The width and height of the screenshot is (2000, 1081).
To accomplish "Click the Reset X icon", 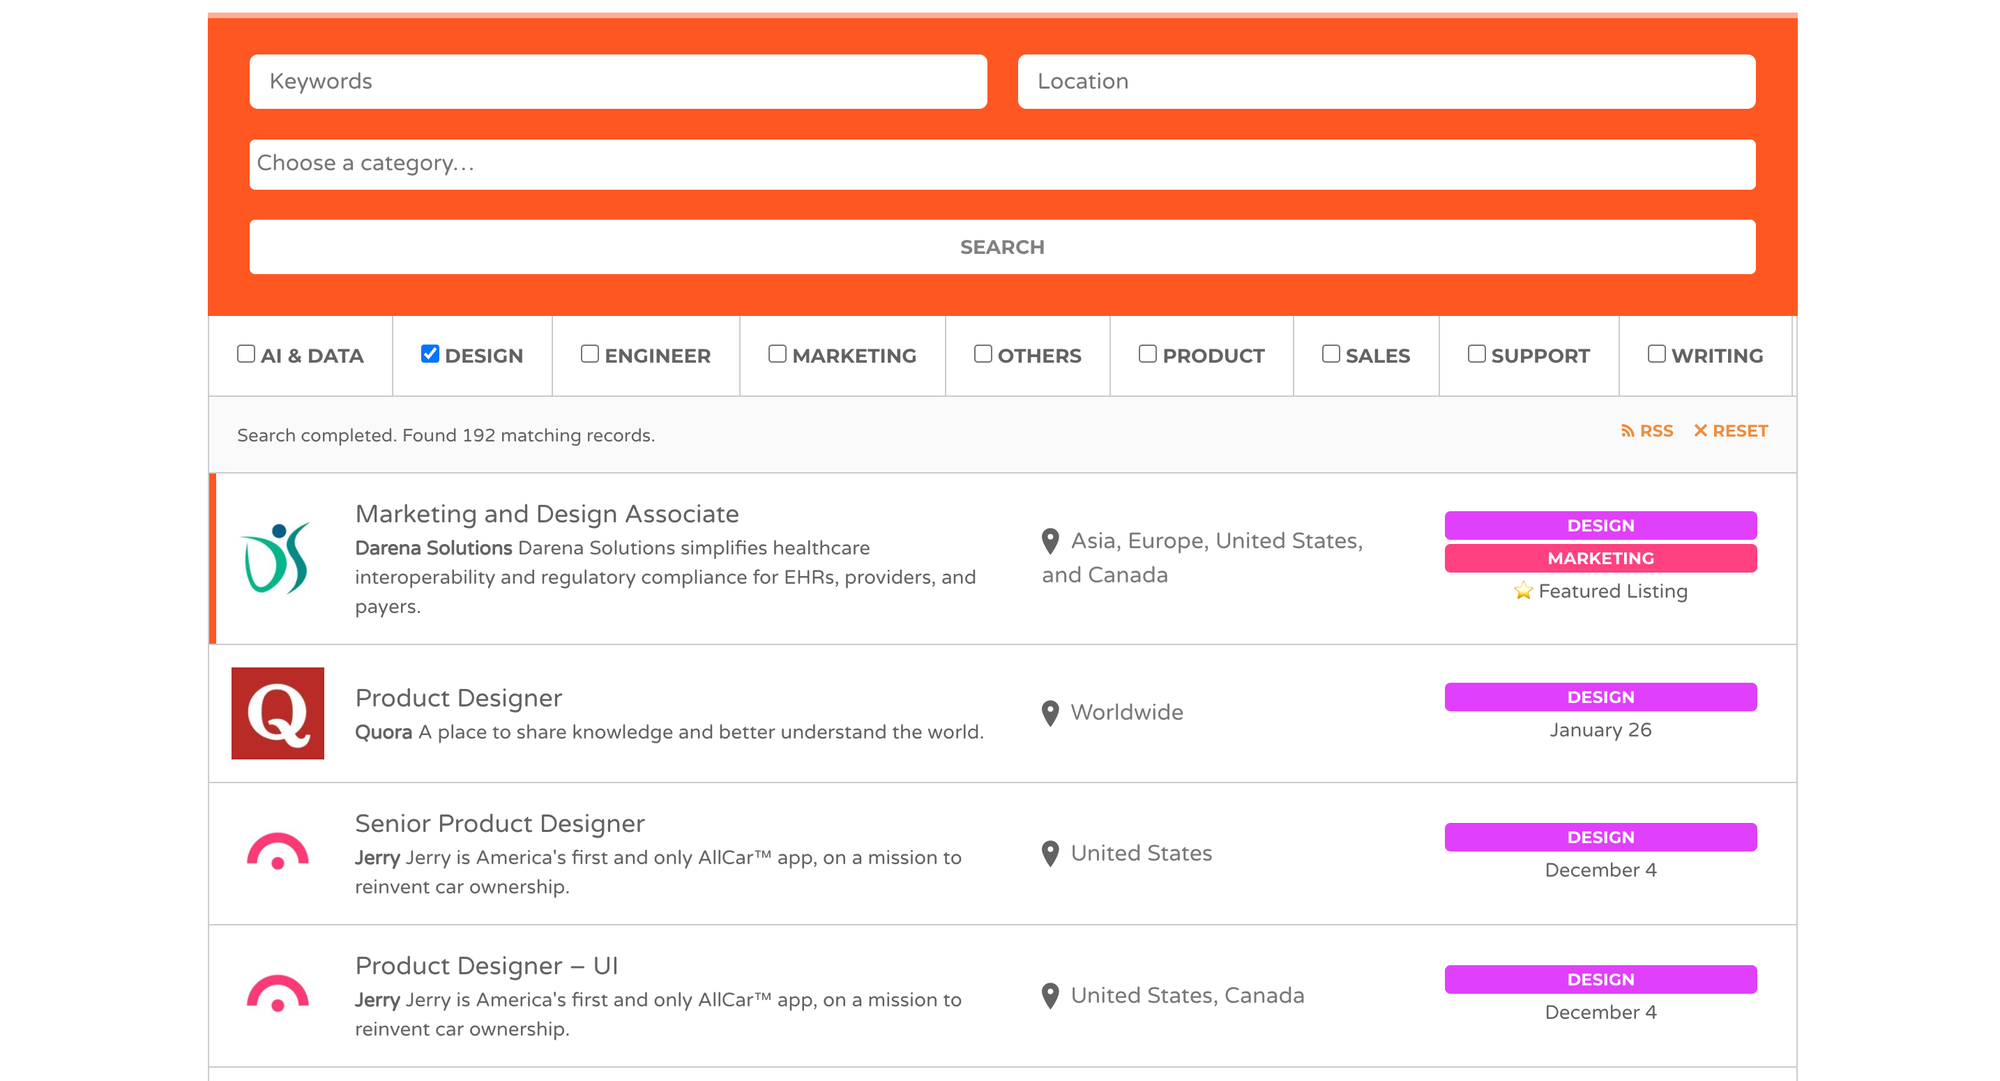I will [x=1700, y=431].
